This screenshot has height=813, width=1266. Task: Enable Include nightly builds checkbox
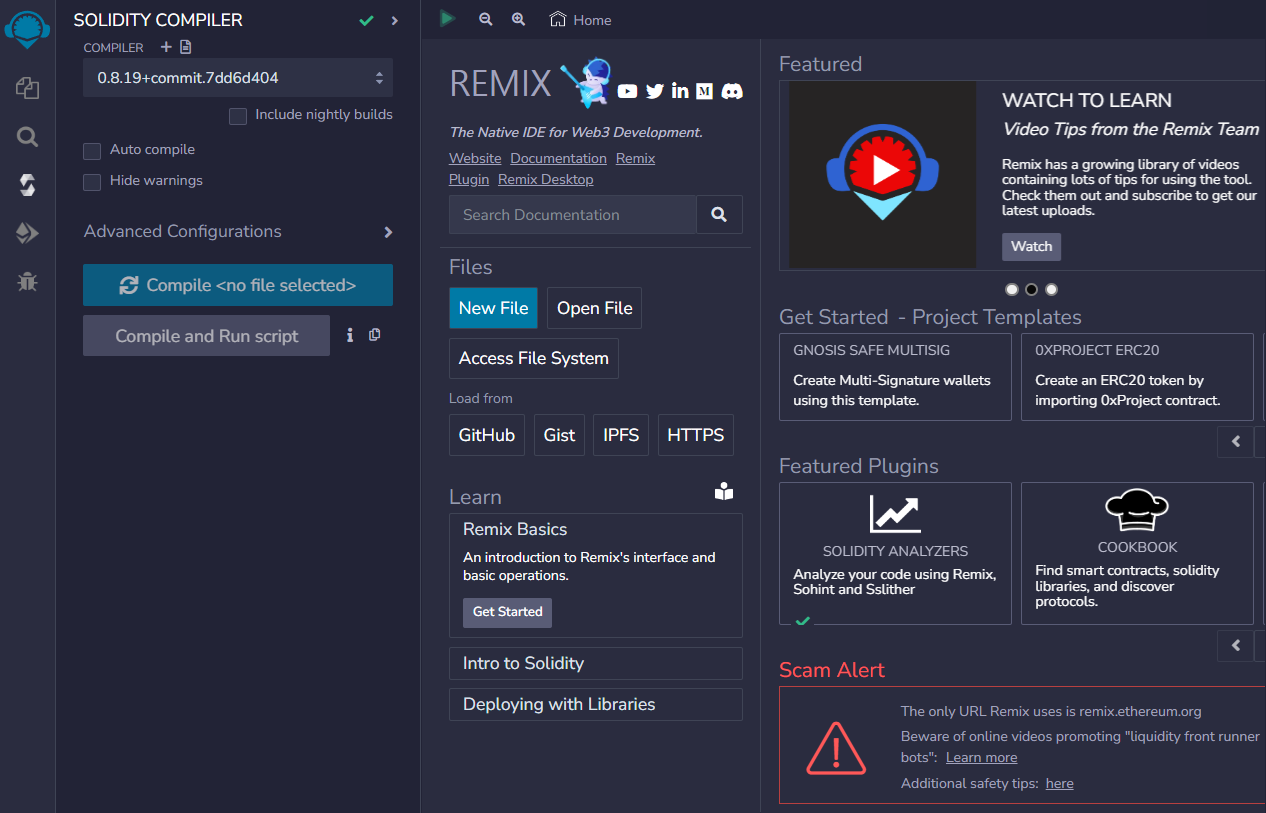click(238, 116)
